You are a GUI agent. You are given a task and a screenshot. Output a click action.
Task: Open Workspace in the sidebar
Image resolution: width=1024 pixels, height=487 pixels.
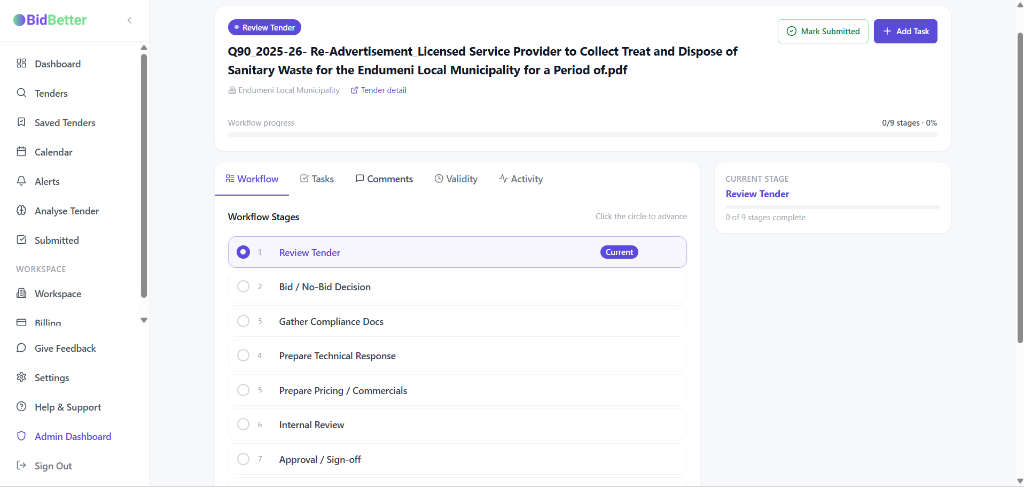[58, 294]
